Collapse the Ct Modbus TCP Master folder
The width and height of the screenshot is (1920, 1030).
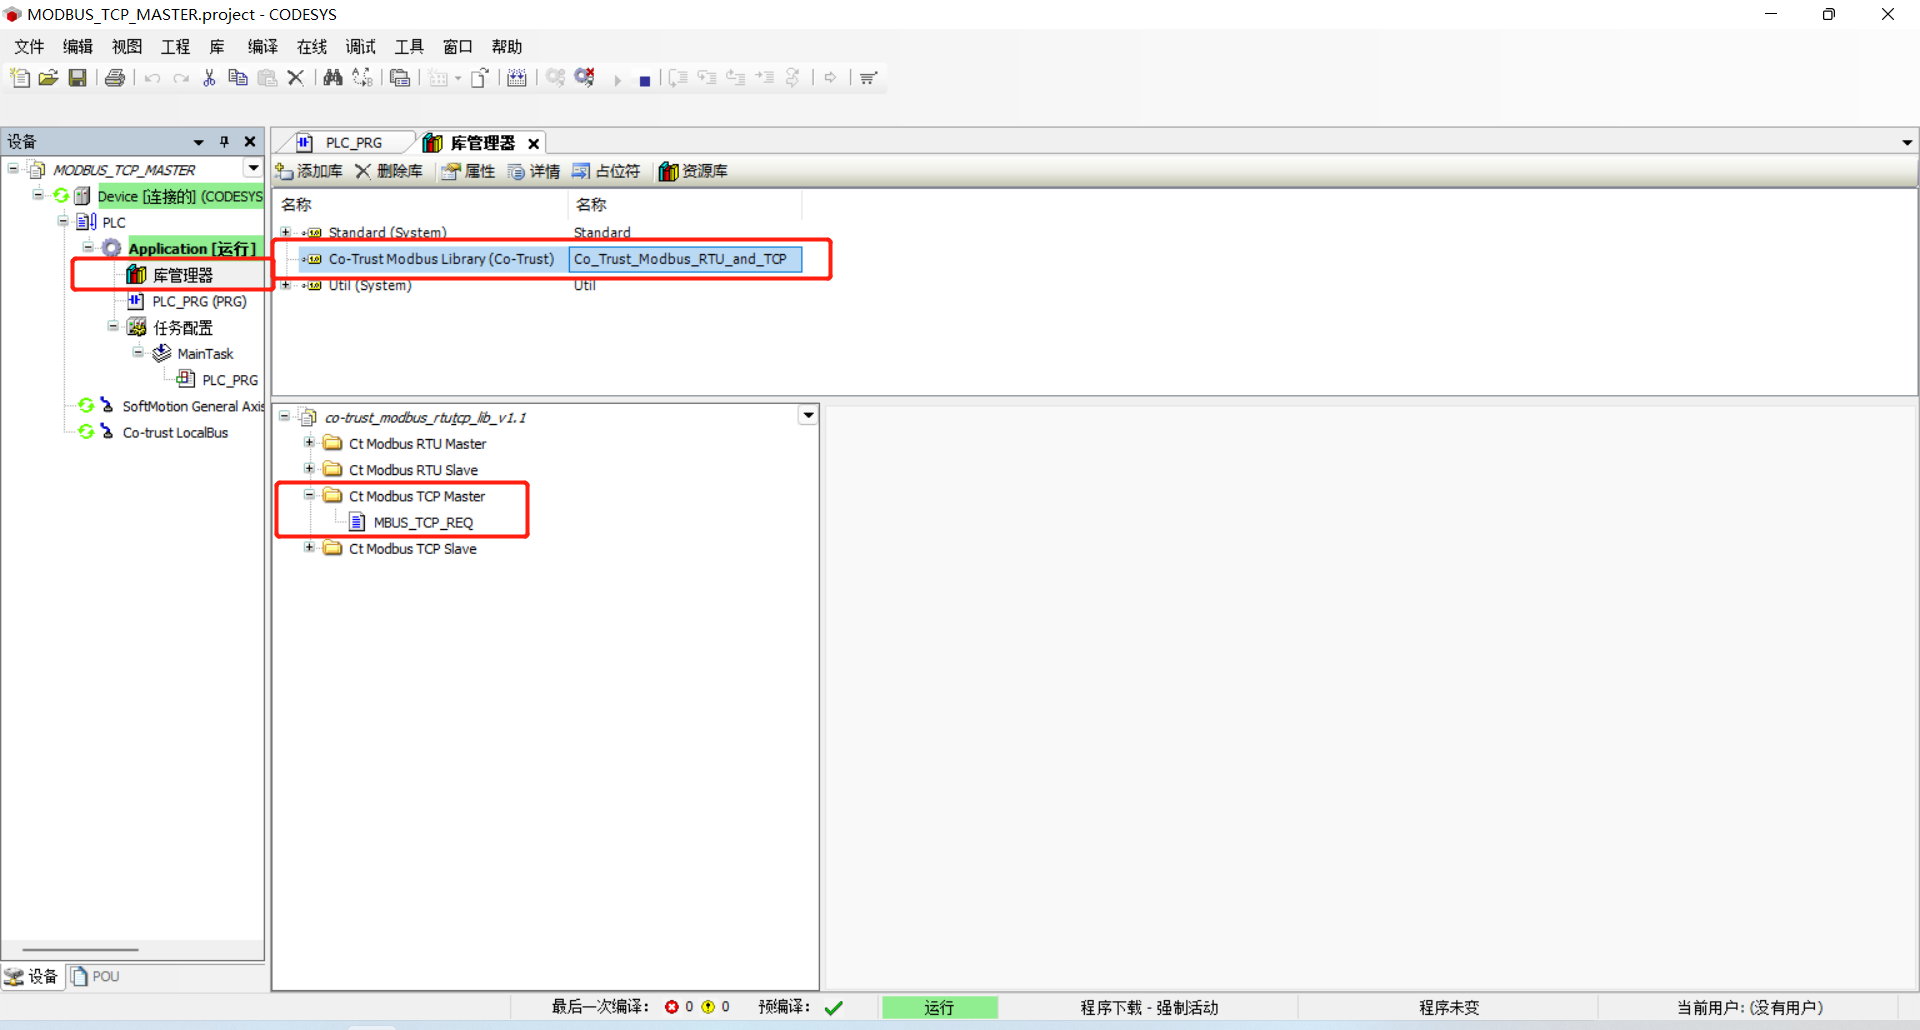[x=310, y=495]
